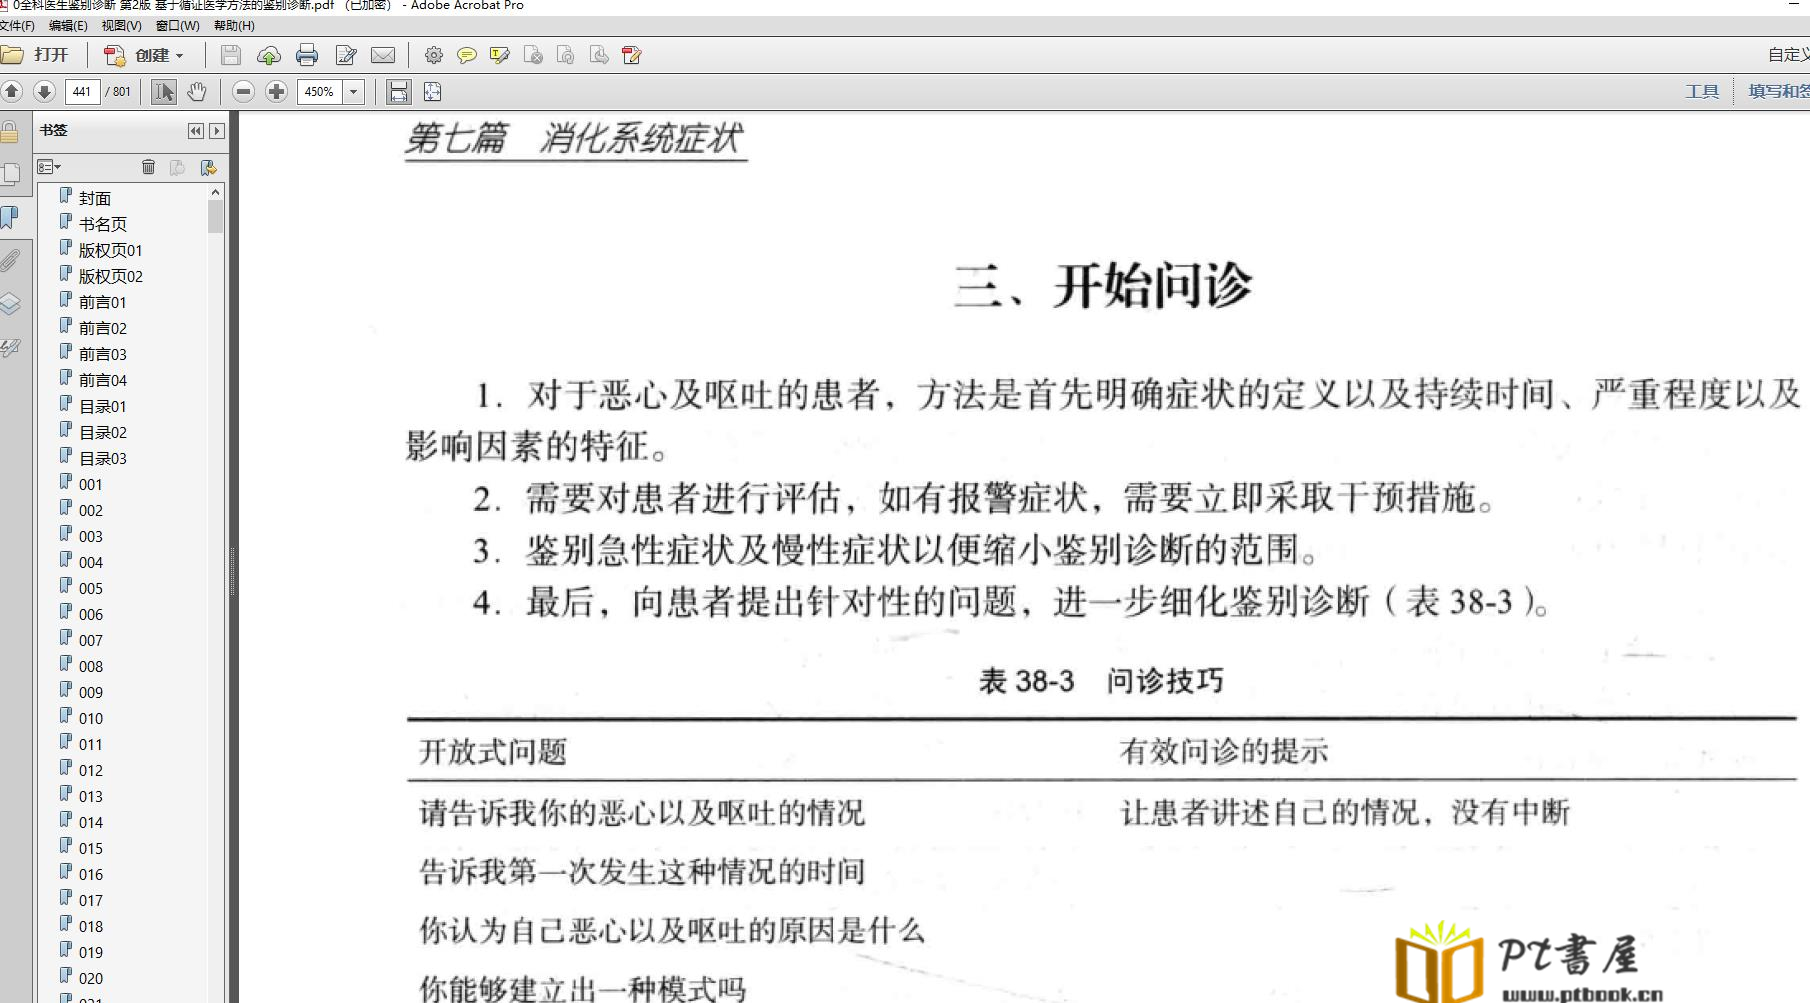Screen dimensions: 1810x1003
Task: Open the bookmark options dropdown menu
Action: coord(49,167)
